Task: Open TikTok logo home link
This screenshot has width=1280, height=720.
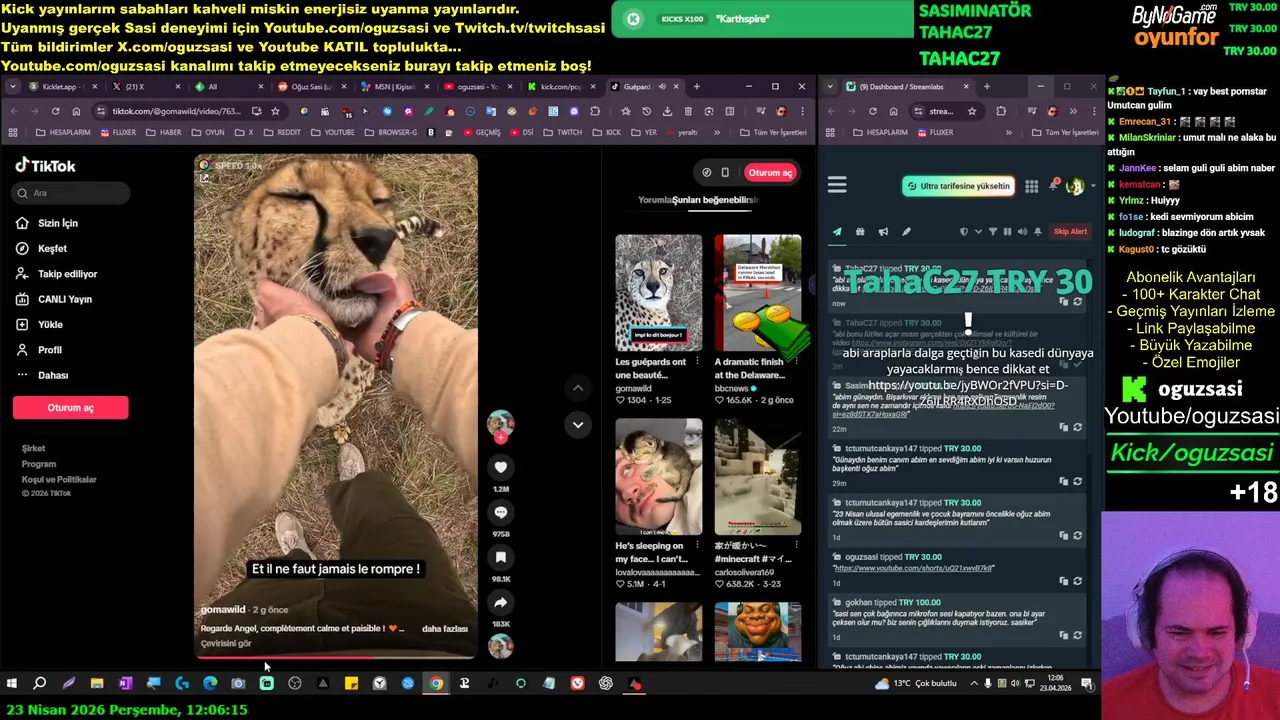Action: (x=45, y=166)
